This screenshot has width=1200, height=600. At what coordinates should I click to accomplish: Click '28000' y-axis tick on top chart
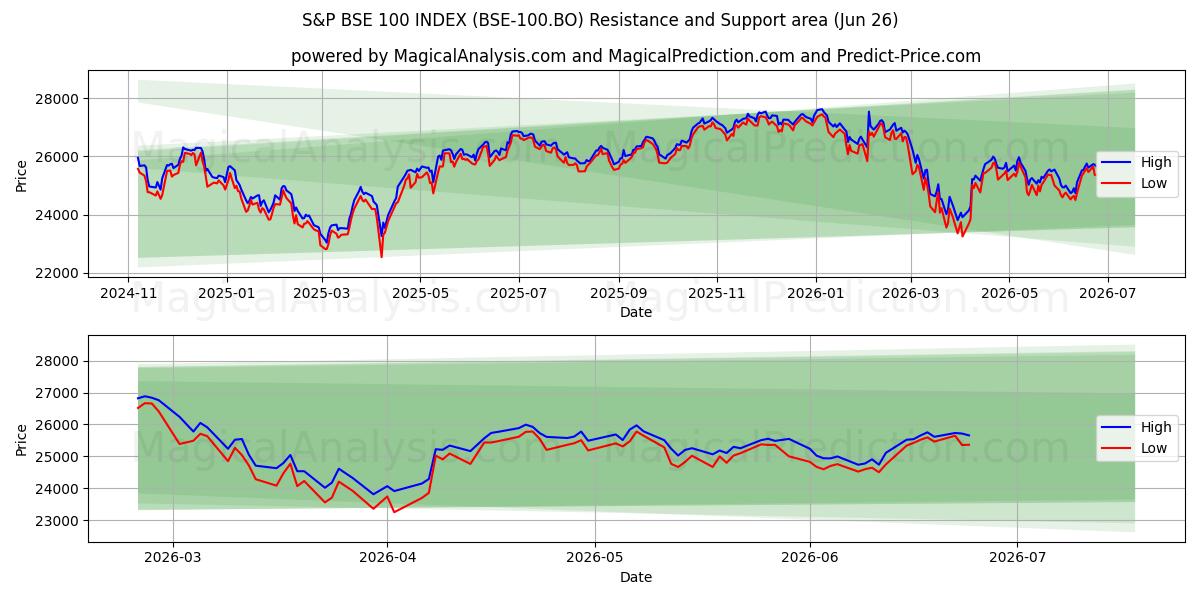click(x=59, y=99)
